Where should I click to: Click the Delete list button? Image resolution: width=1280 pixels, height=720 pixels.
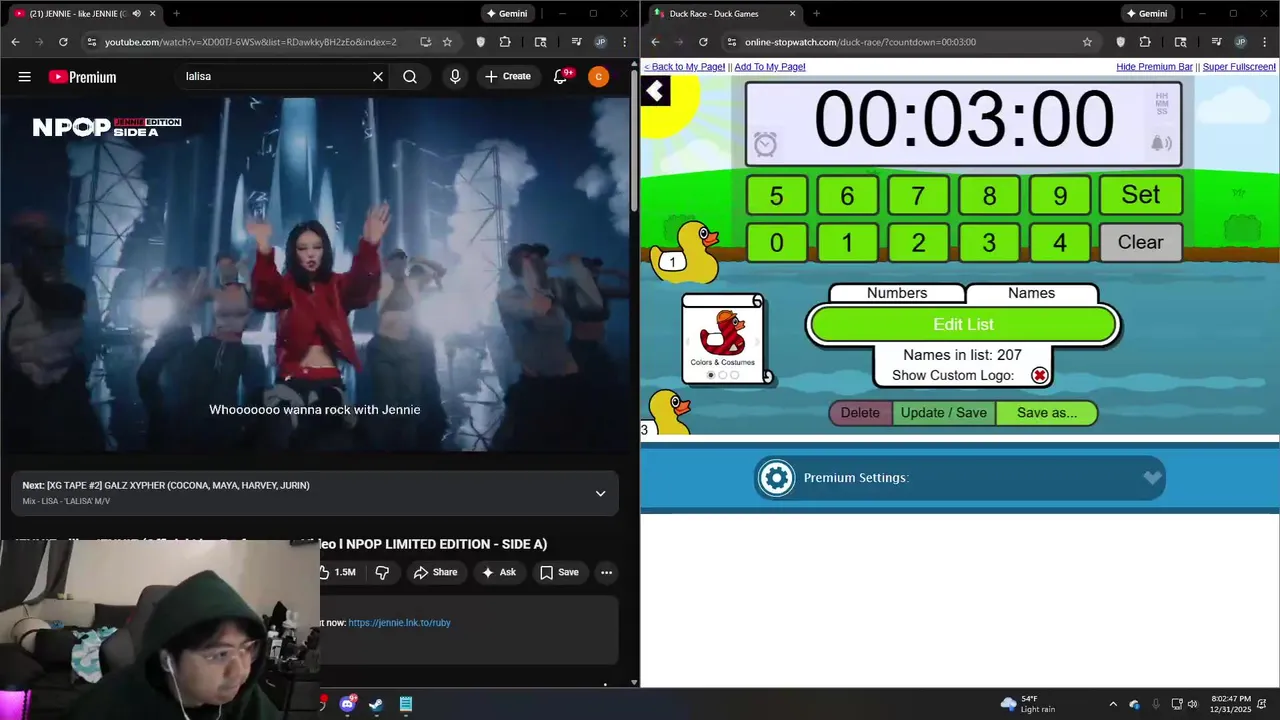[x=860, y=413]
